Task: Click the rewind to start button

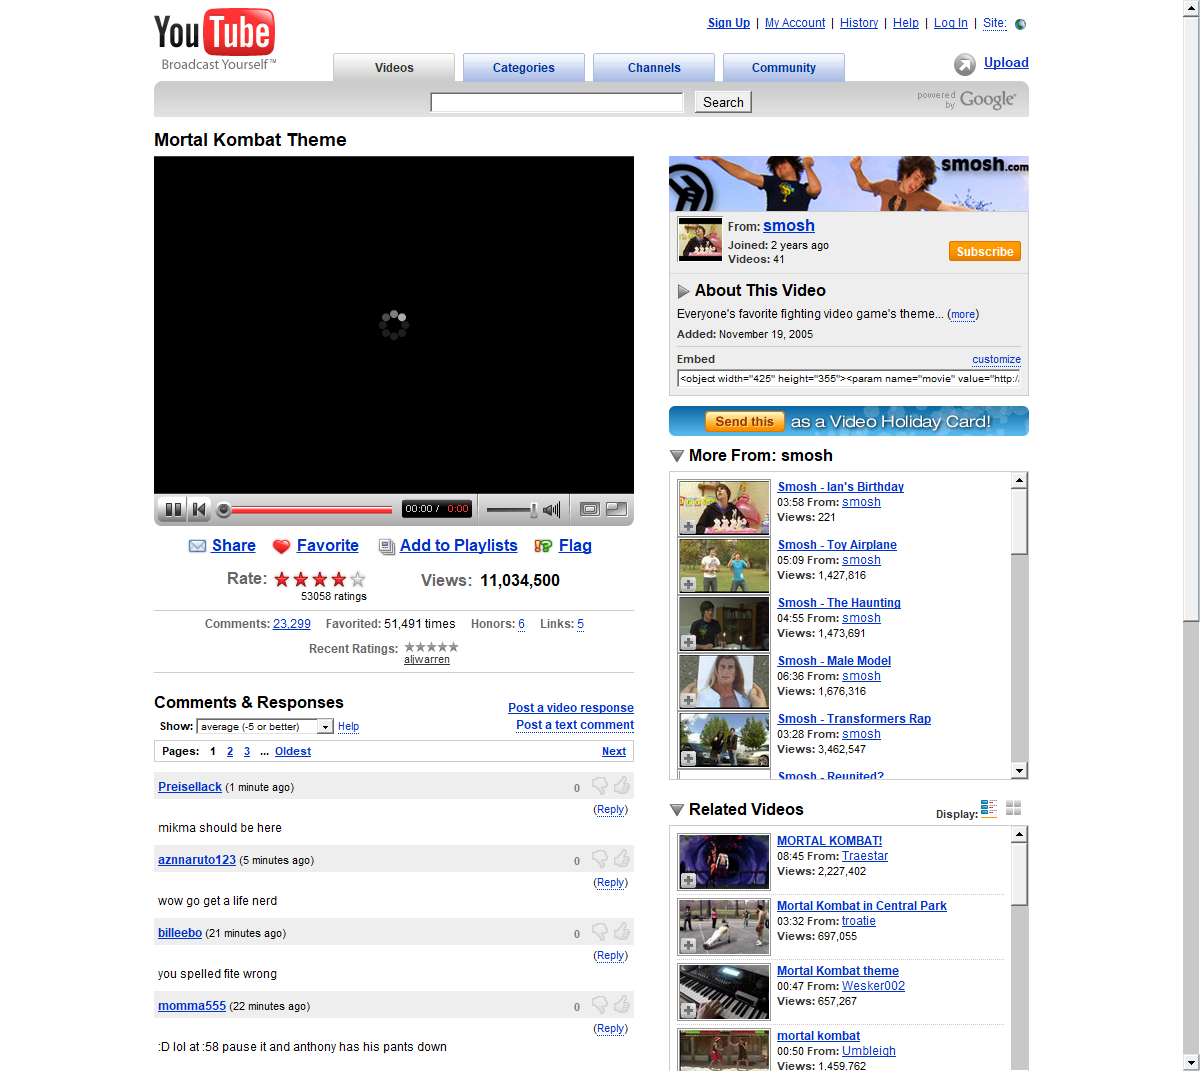Action: [199, 510]
